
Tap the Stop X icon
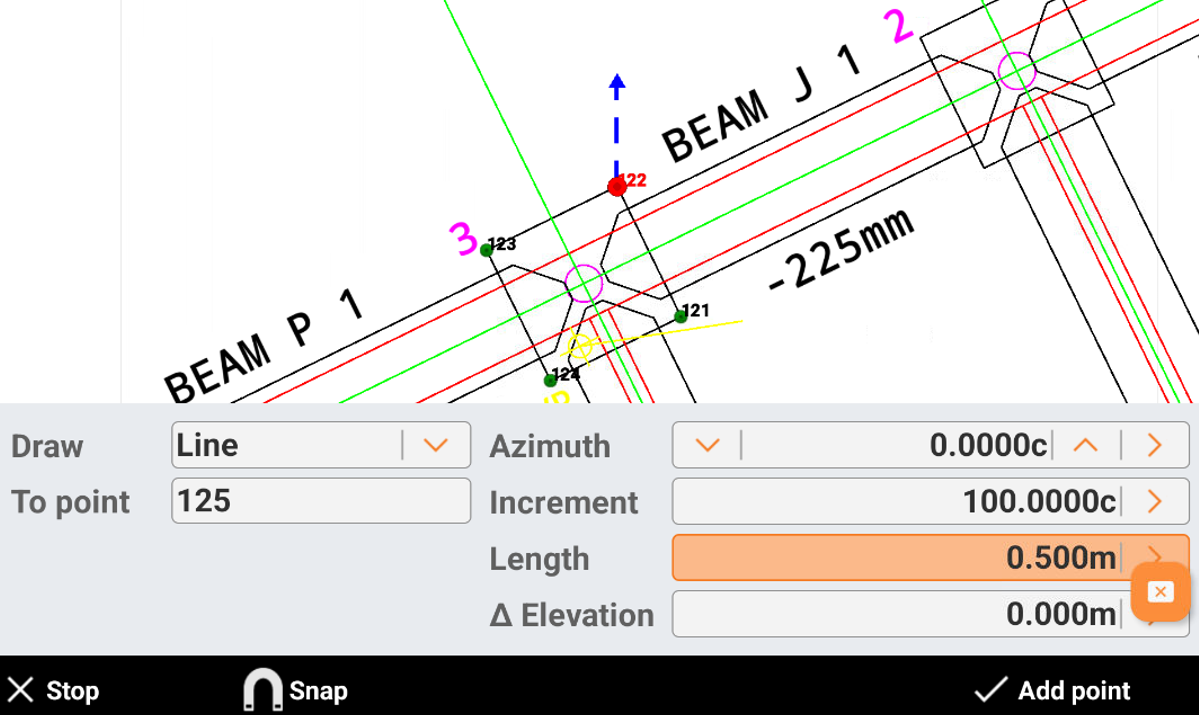[21, 689]
